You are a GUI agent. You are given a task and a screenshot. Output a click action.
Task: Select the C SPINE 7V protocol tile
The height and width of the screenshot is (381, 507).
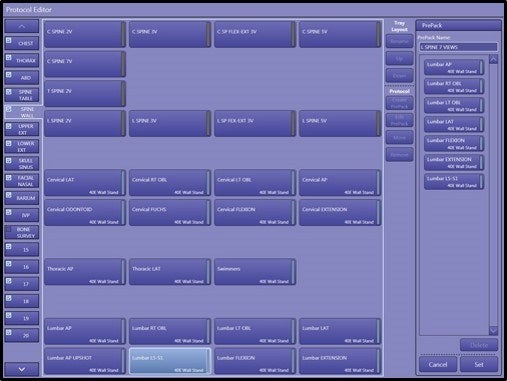point(85,64)
